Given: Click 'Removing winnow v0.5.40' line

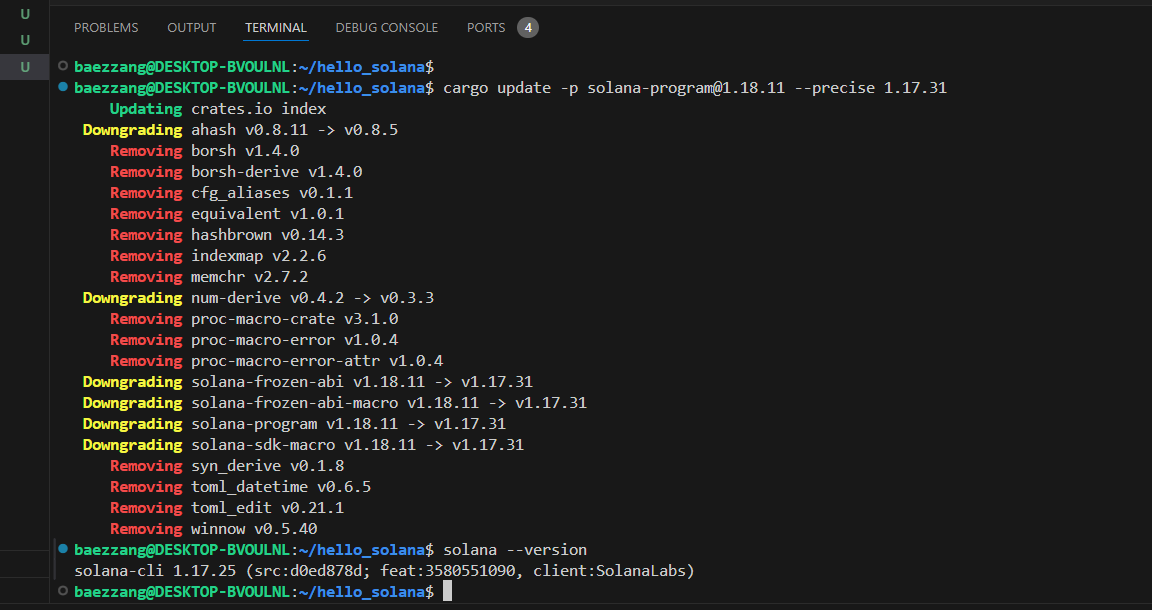Looking at the screenshot, I should tap(214, 528).
